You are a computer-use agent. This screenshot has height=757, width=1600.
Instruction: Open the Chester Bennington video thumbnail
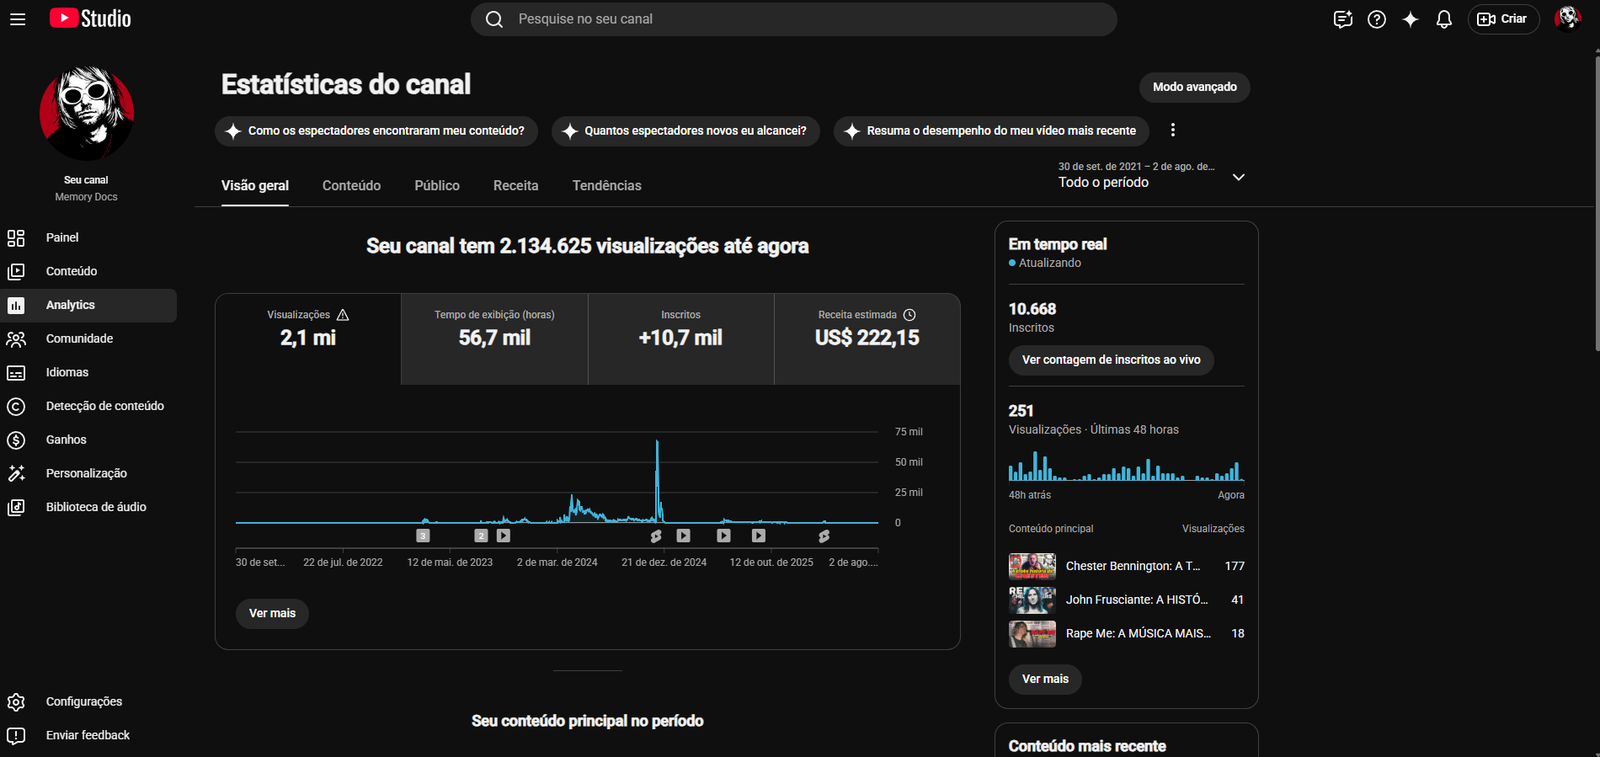[x=1032, y=566]
